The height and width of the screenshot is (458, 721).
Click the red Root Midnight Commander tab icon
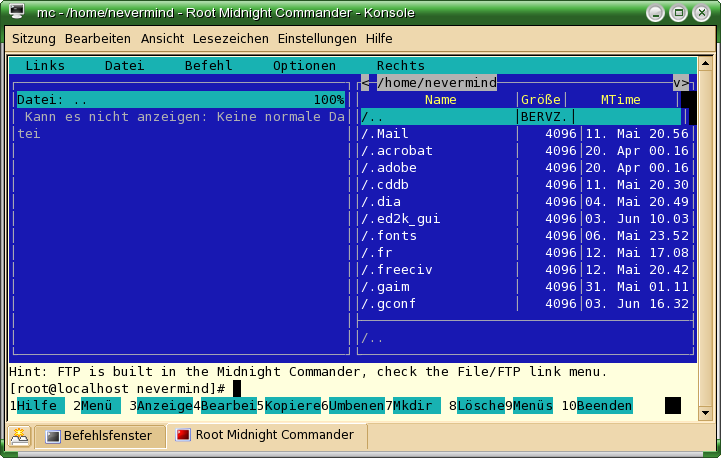[183, 435]
